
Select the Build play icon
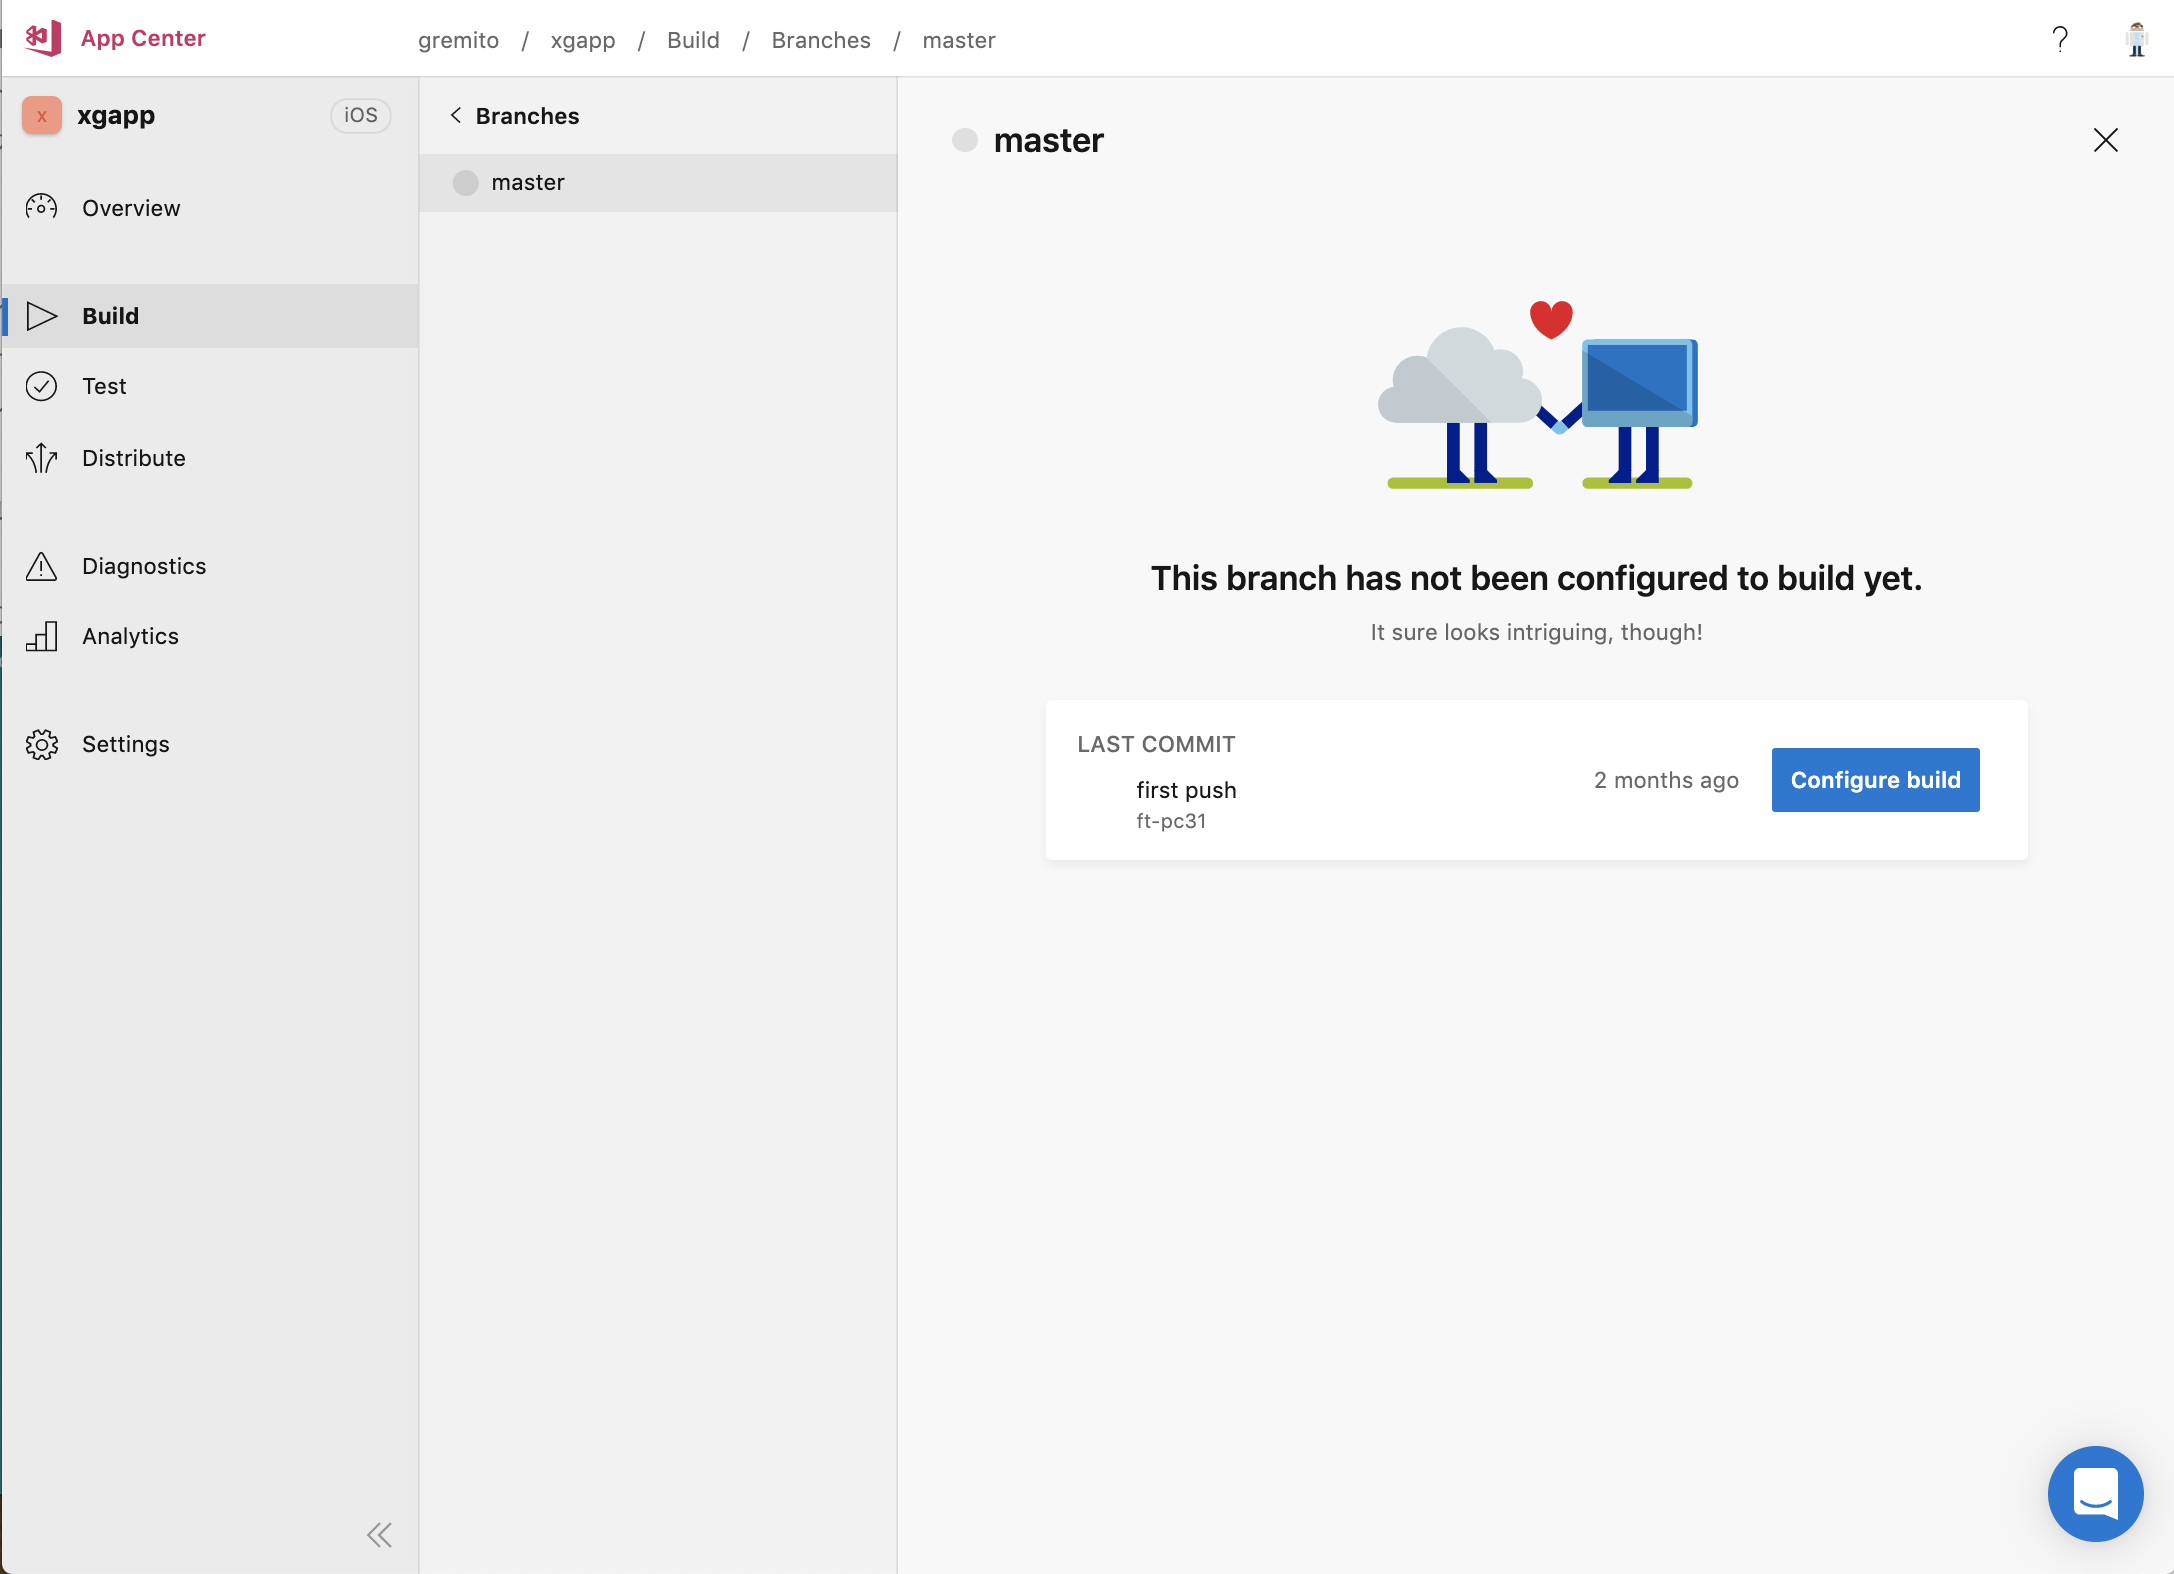coord(41,316)
